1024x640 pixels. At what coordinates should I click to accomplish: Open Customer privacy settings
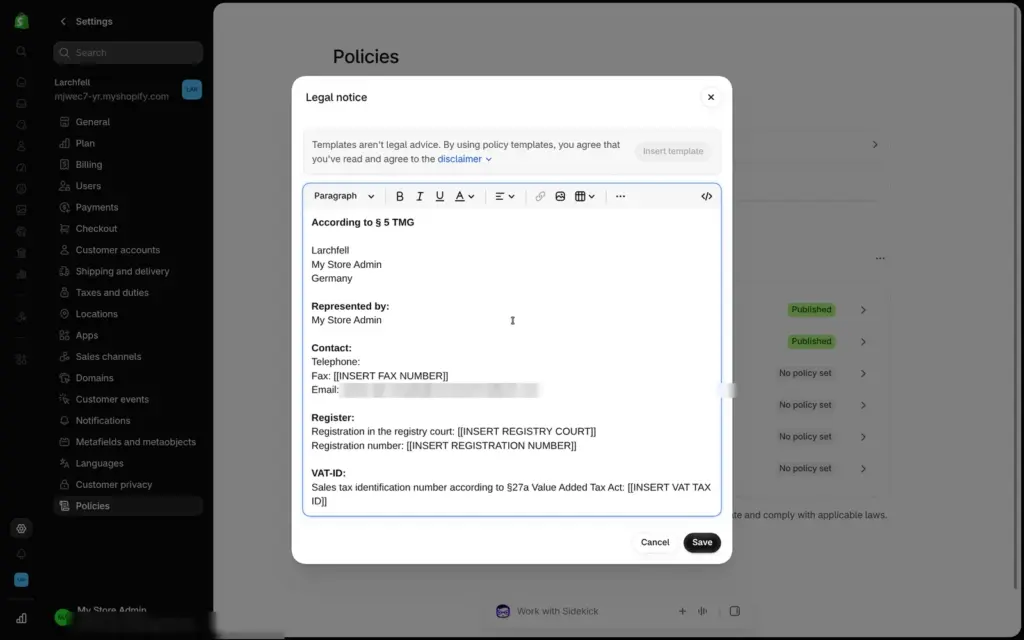pyautogui.click(x=128, y=485)
